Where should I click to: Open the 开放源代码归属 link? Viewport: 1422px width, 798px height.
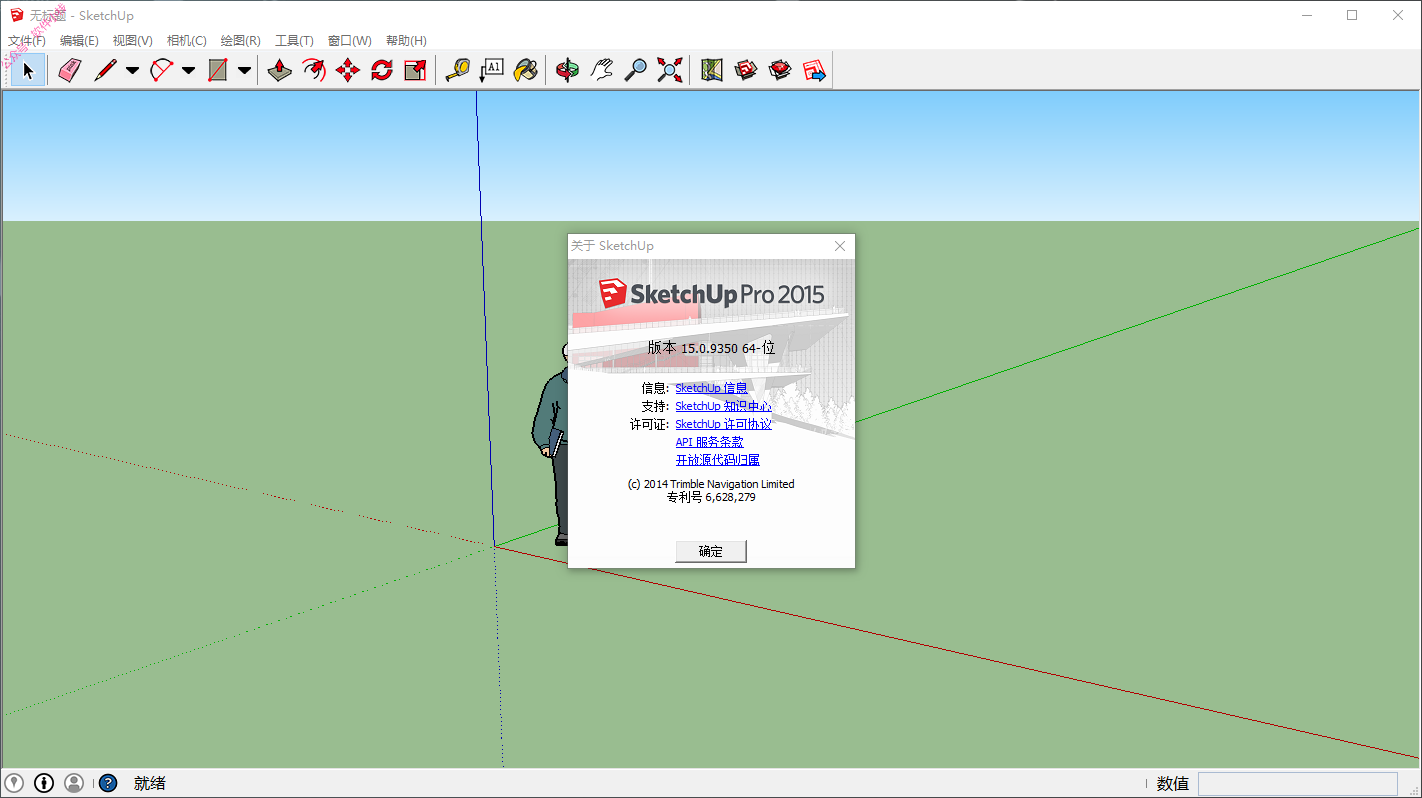point(717,460)
